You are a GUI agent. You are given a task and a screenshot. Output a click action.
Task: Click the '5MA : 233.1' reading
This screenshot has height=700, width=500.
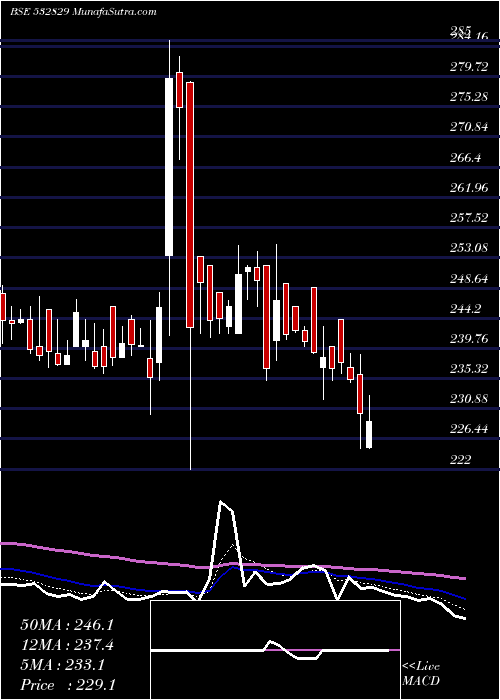click(63, 665)
